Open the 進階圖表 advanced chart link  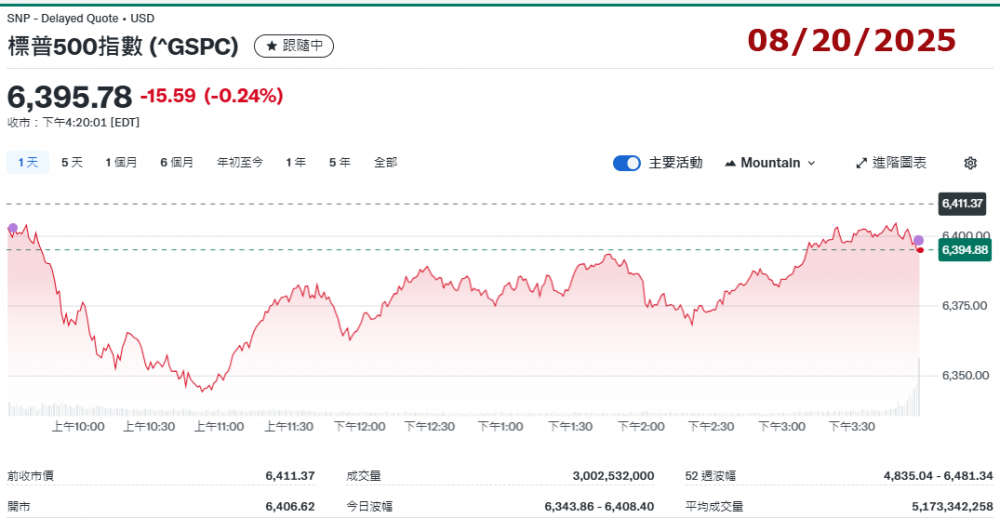[x=899, y=163]
